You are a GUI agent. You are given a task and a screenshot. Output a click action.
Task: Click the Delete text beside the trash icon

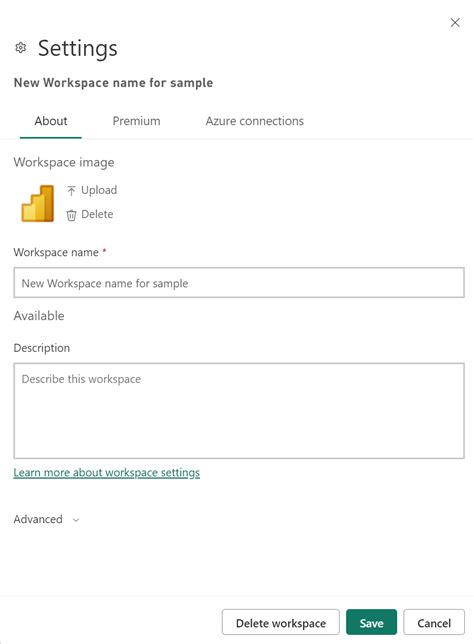97,214
